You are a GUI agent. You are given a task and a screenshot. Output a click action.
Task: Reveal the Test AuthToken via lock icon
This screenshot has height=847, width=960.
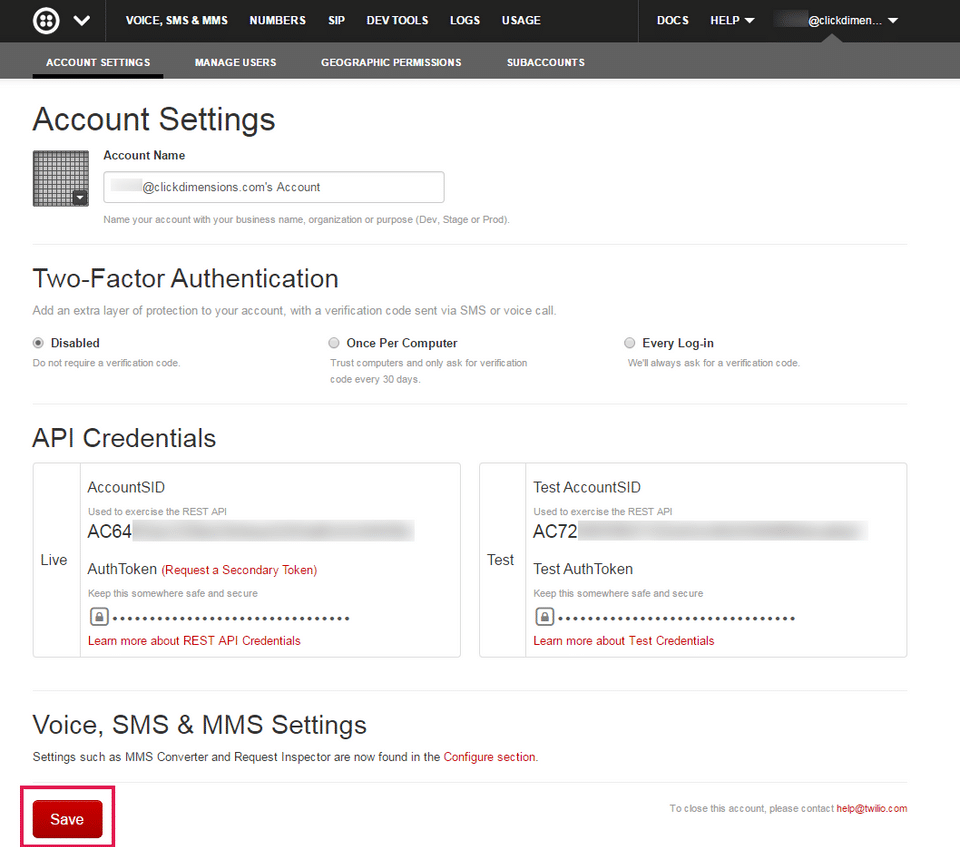point(544,616)
